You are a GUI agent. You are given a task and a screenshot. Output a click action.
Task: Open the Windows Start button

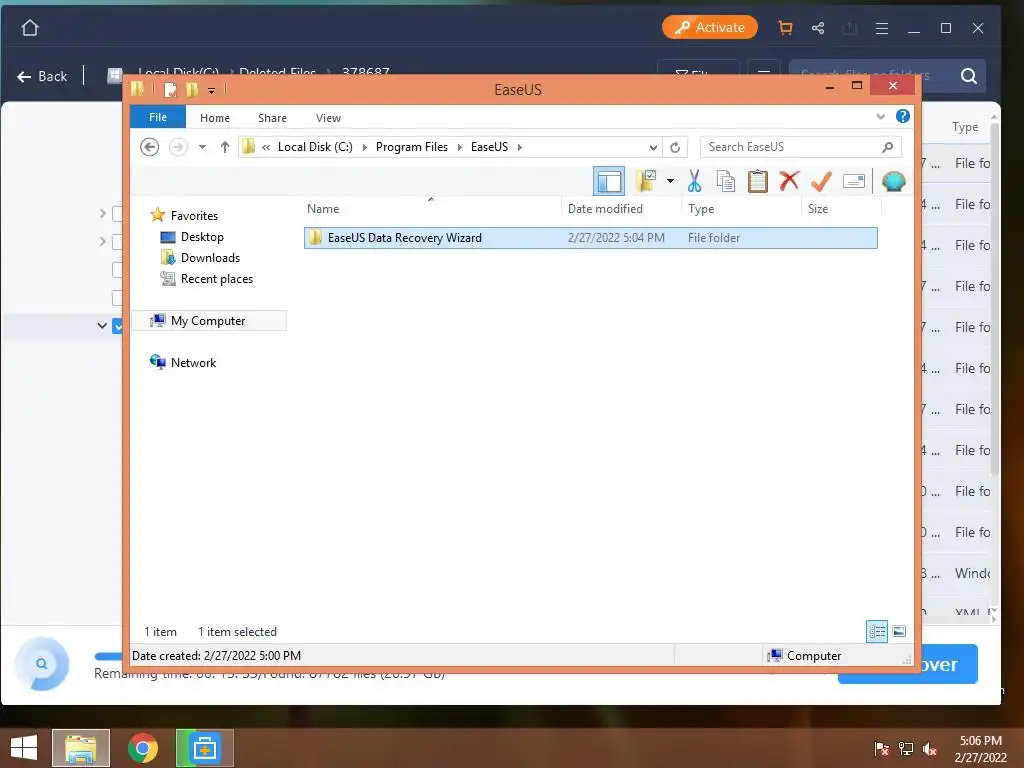pyautogui.click(x=24, y=748)
